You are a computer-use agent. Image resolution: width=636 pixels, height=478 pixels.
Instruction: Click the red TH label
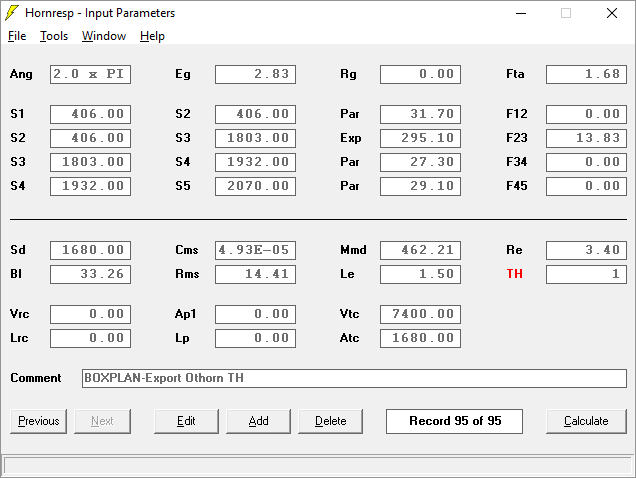[x=514, y=274]
